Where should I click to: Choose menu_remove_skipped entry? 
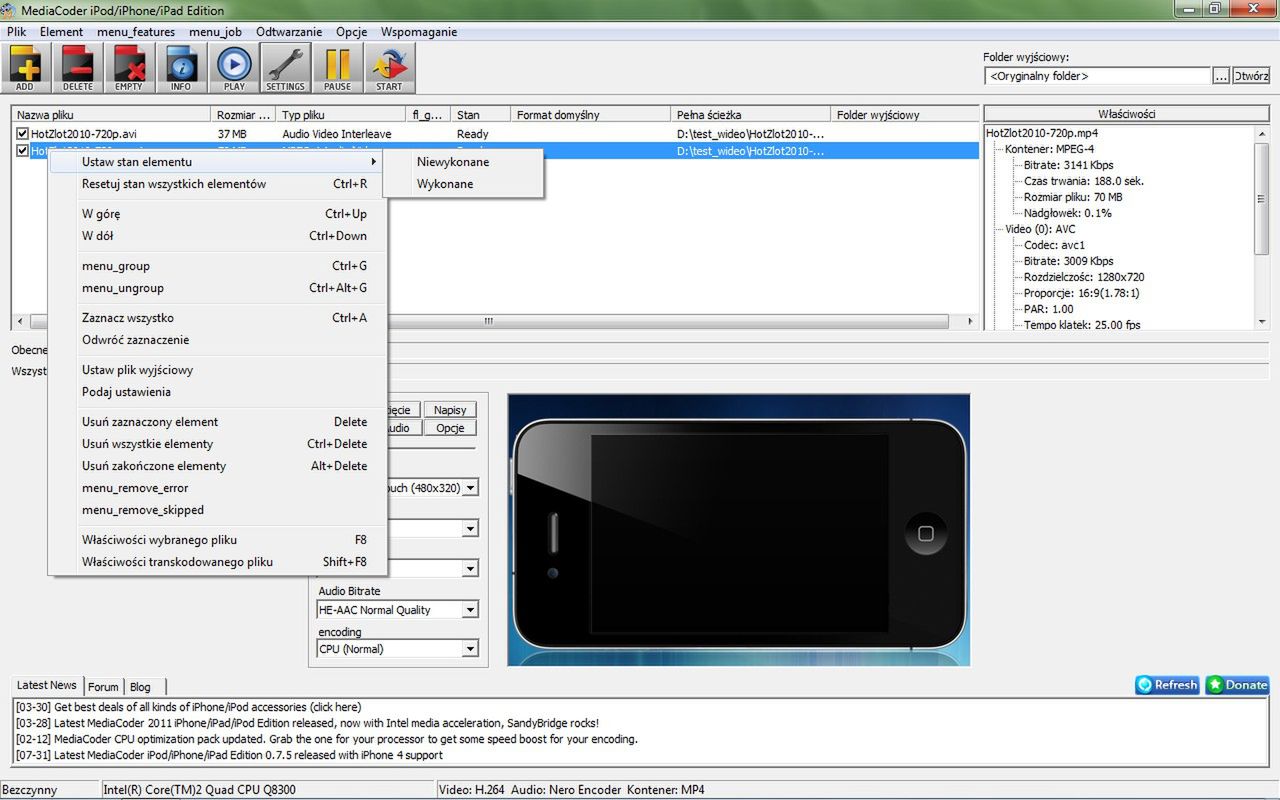pos(216,510)
